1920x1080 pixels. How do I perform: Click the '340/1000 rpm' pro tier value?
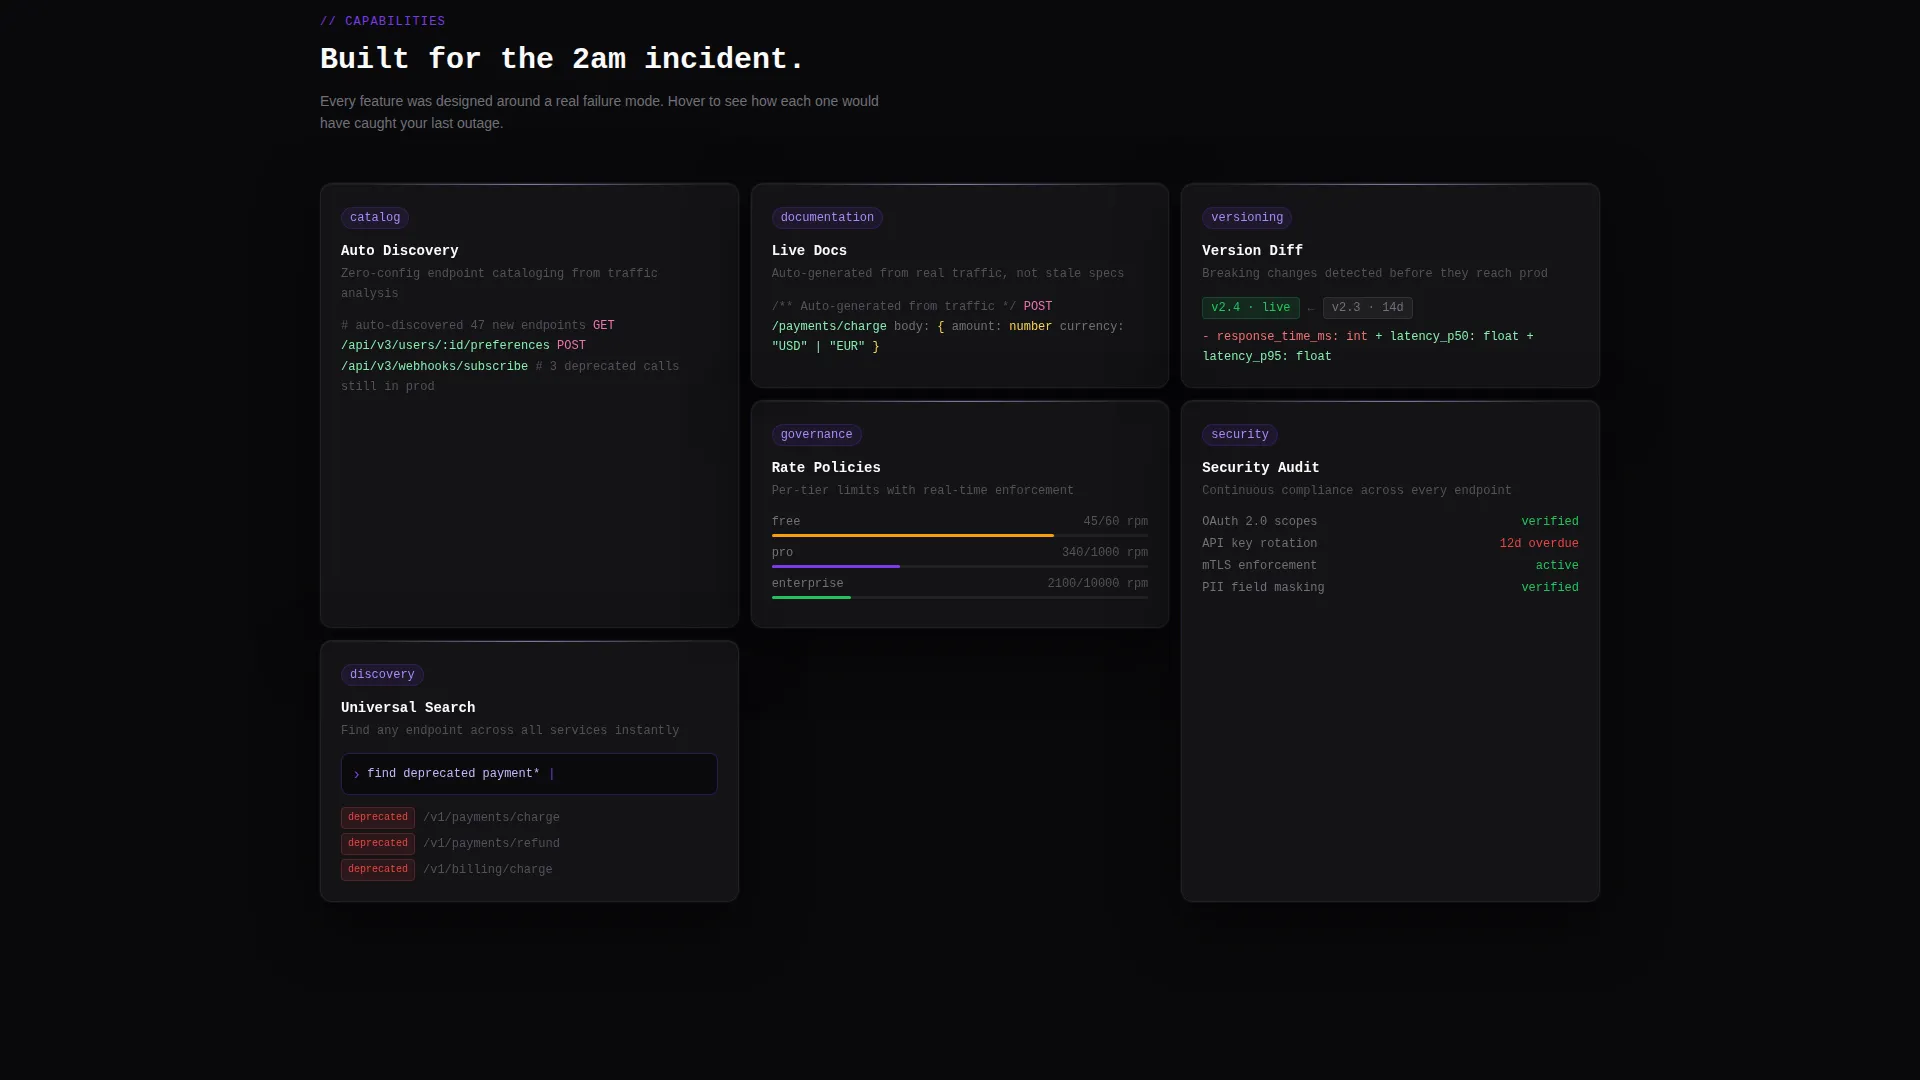1104,553
